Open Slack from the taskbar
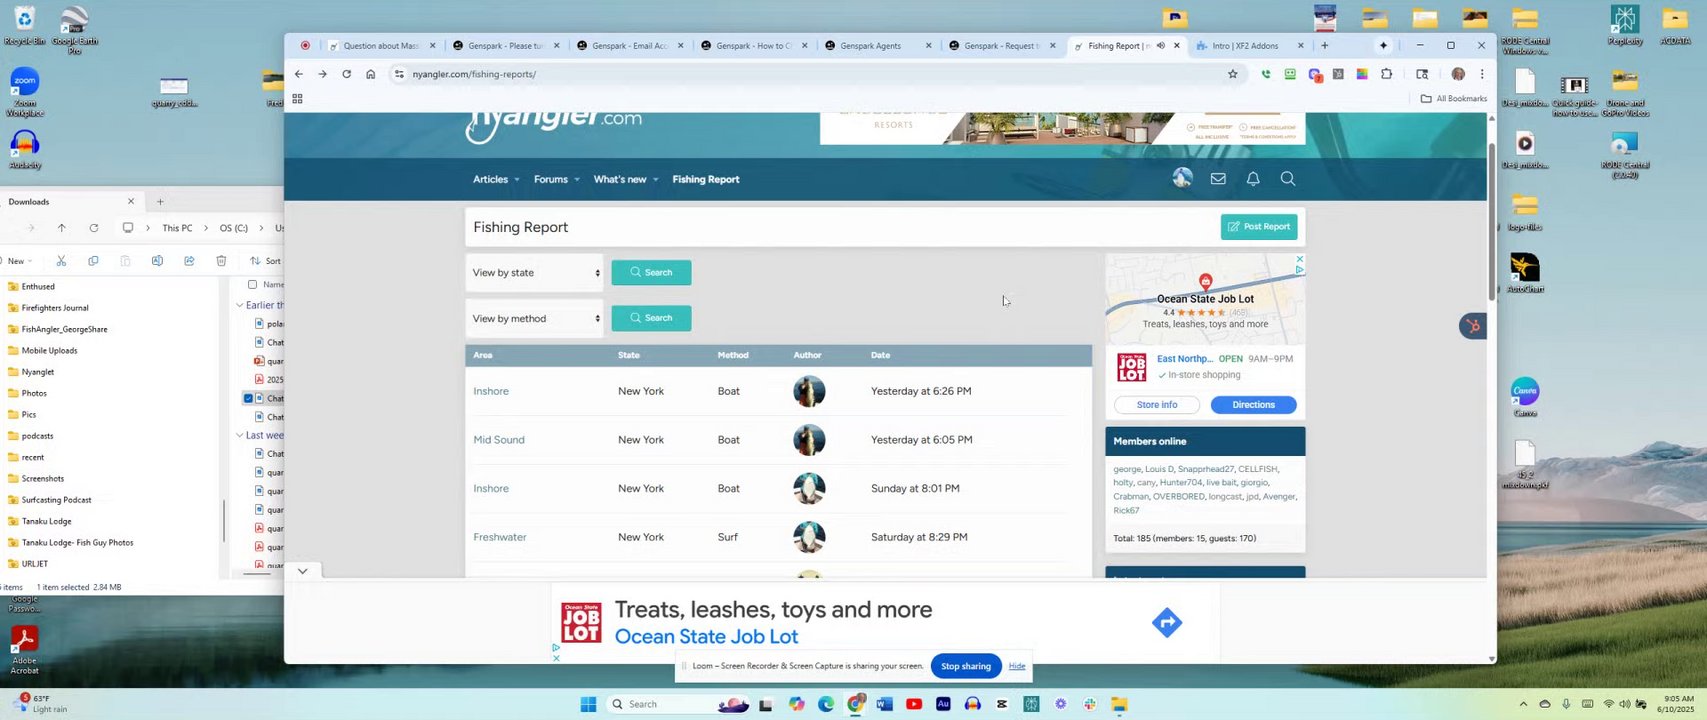1707x720 pixels. [1089, 704]
